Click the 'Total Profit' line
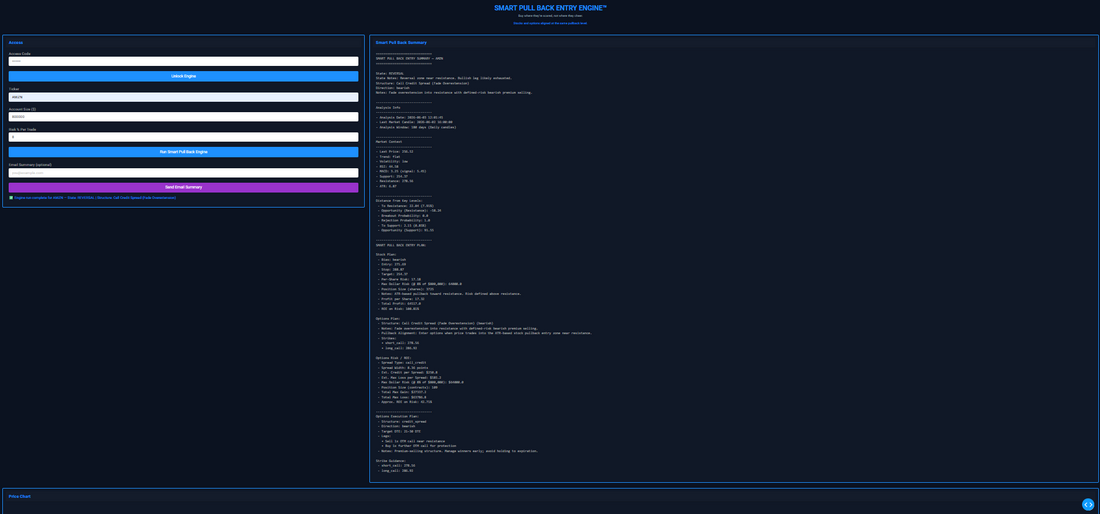The height and width of the screenshot is (514, 1100). click(401, 303)
